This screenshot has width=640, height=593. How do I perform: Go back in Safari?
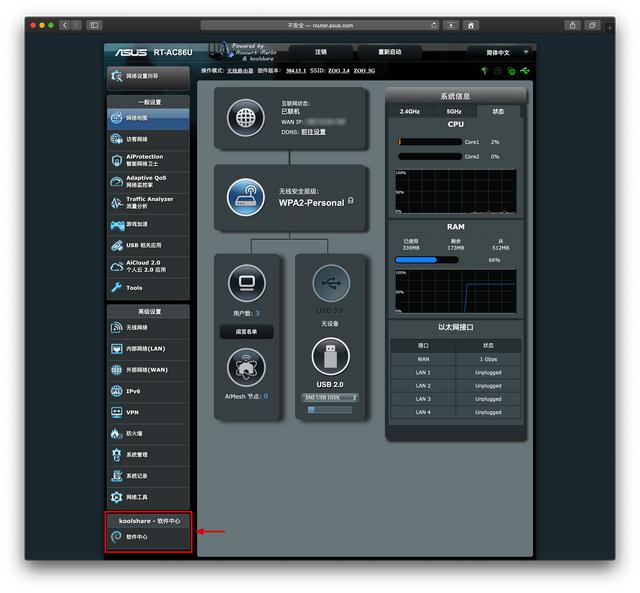point(65,25)
